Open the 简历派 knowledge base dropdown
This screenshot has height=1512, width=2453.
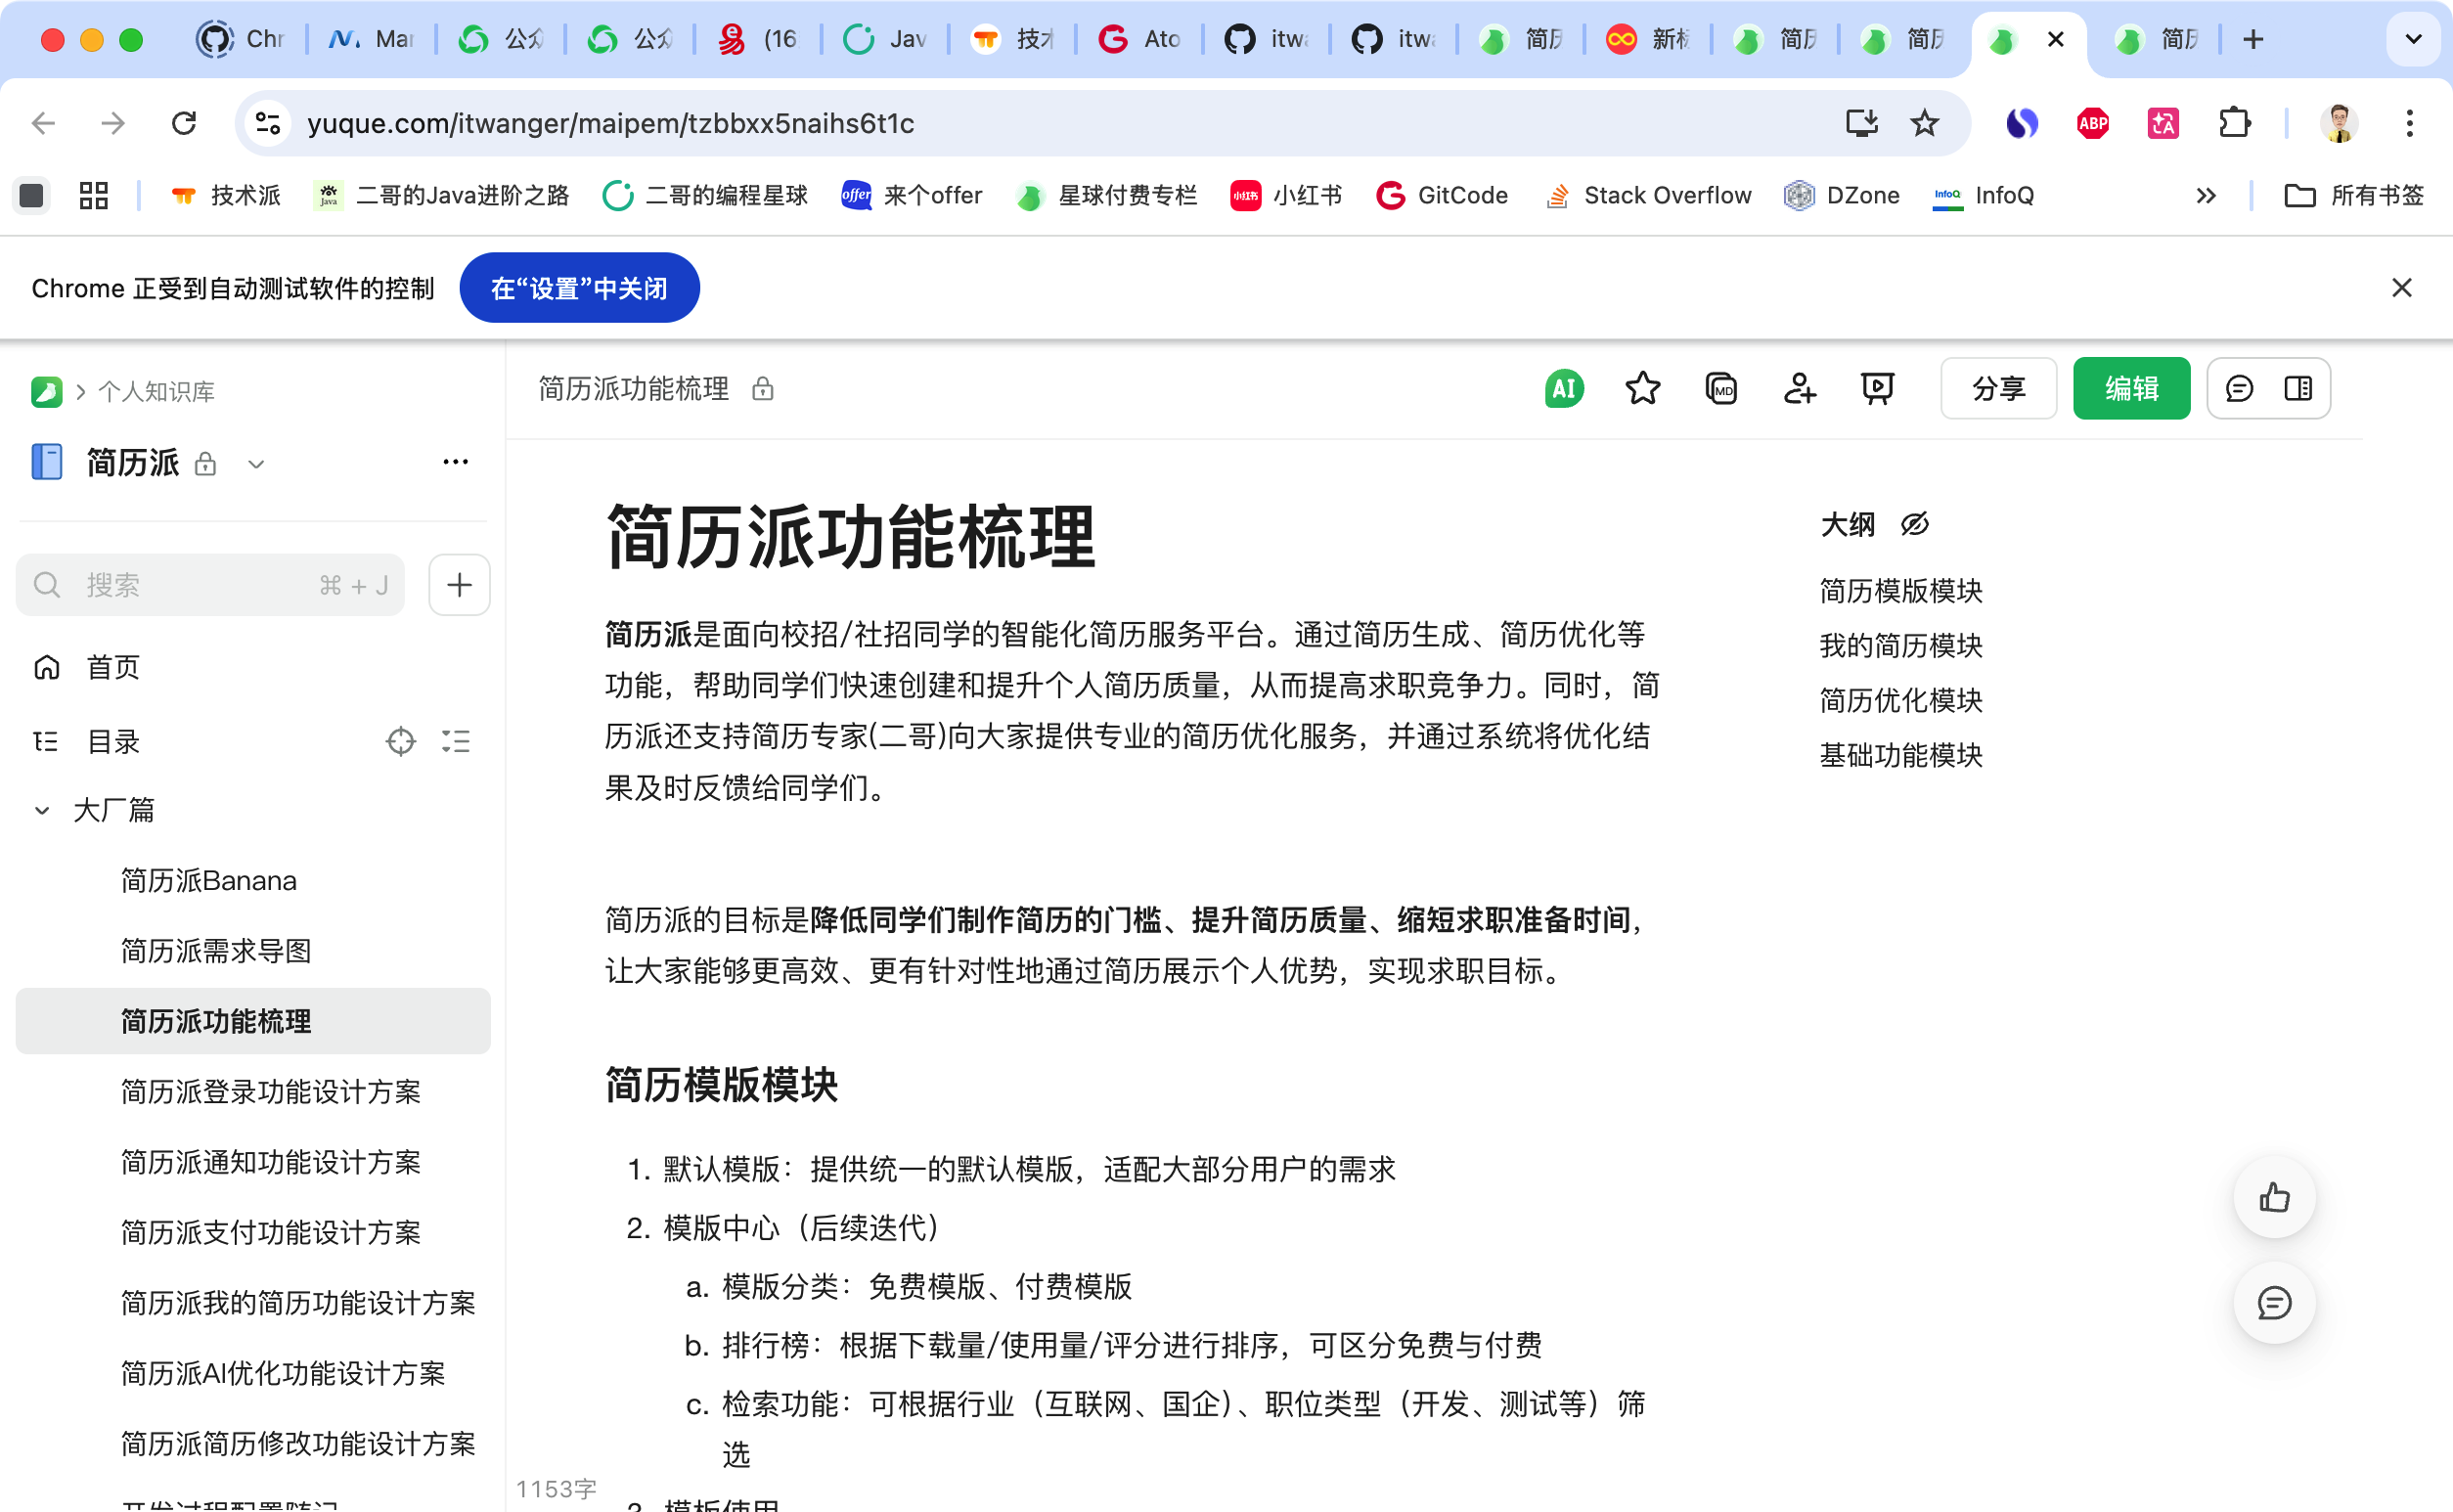click(x=256, y=464)
